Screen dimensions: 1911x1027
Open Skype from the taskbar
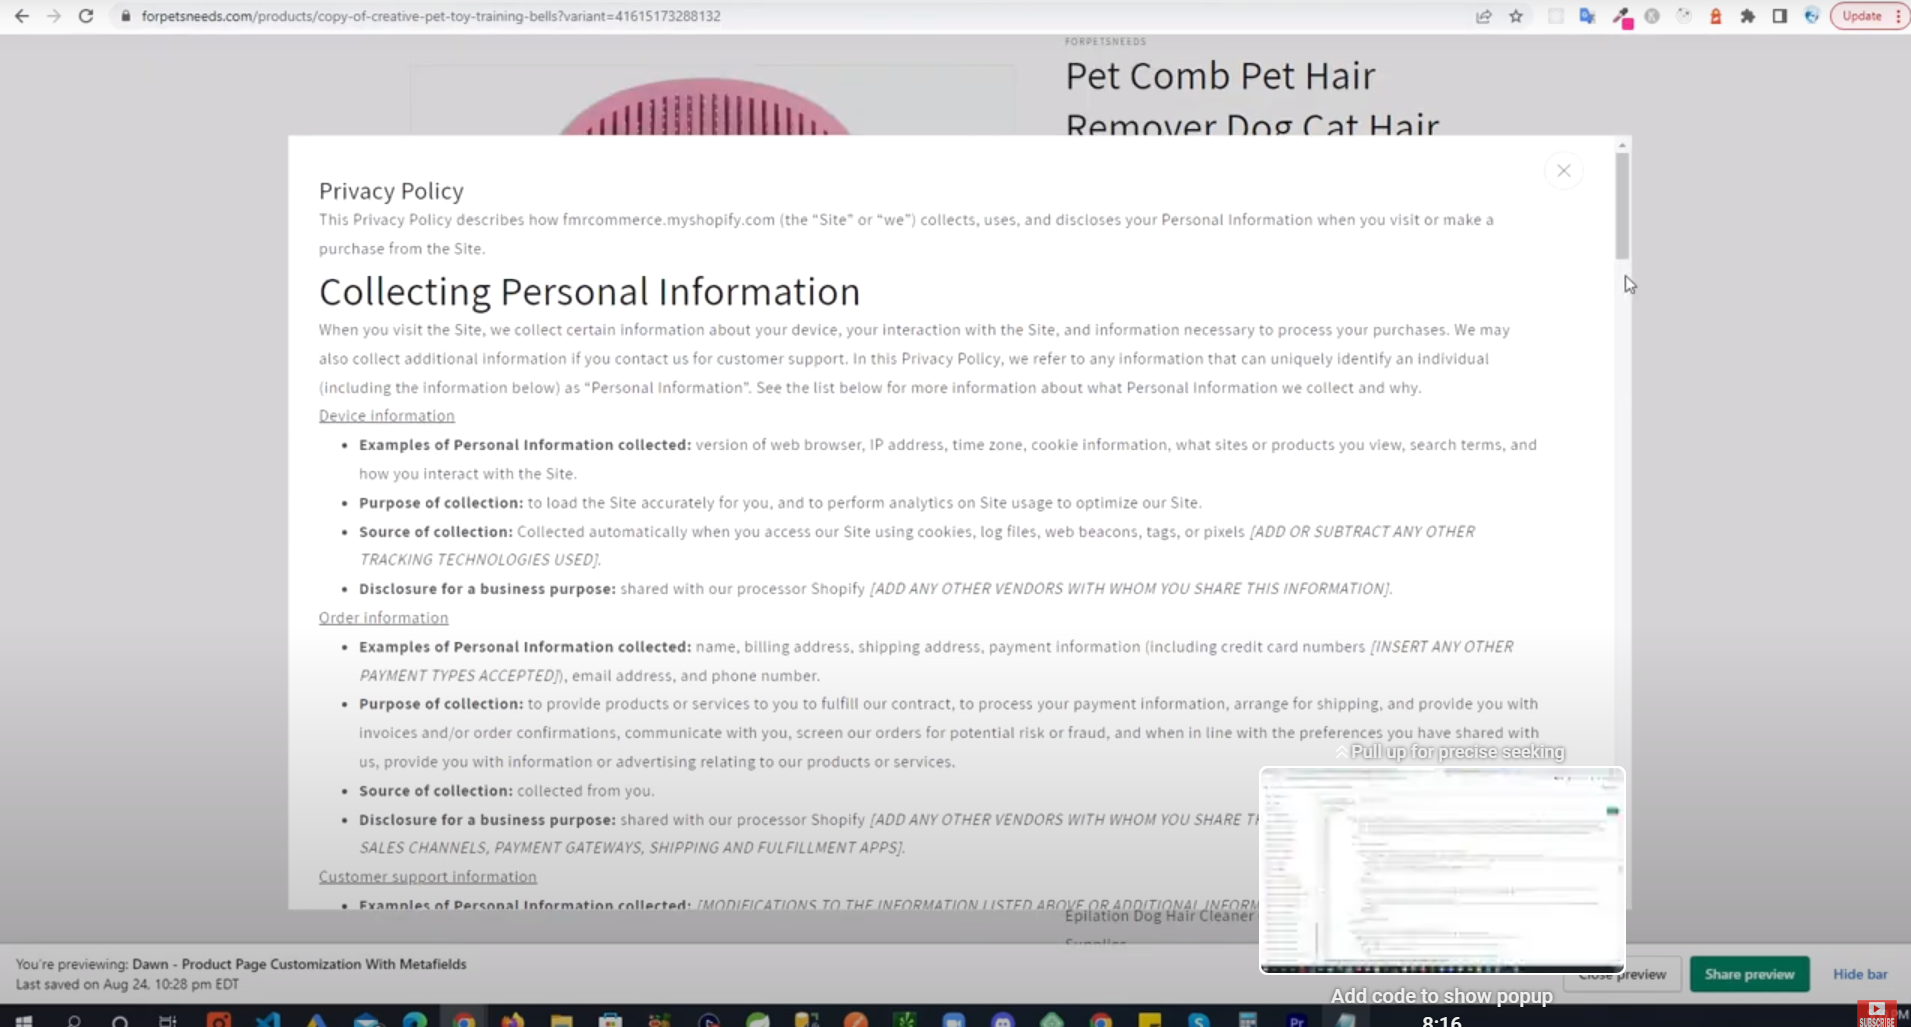tap(1198, 1020)
